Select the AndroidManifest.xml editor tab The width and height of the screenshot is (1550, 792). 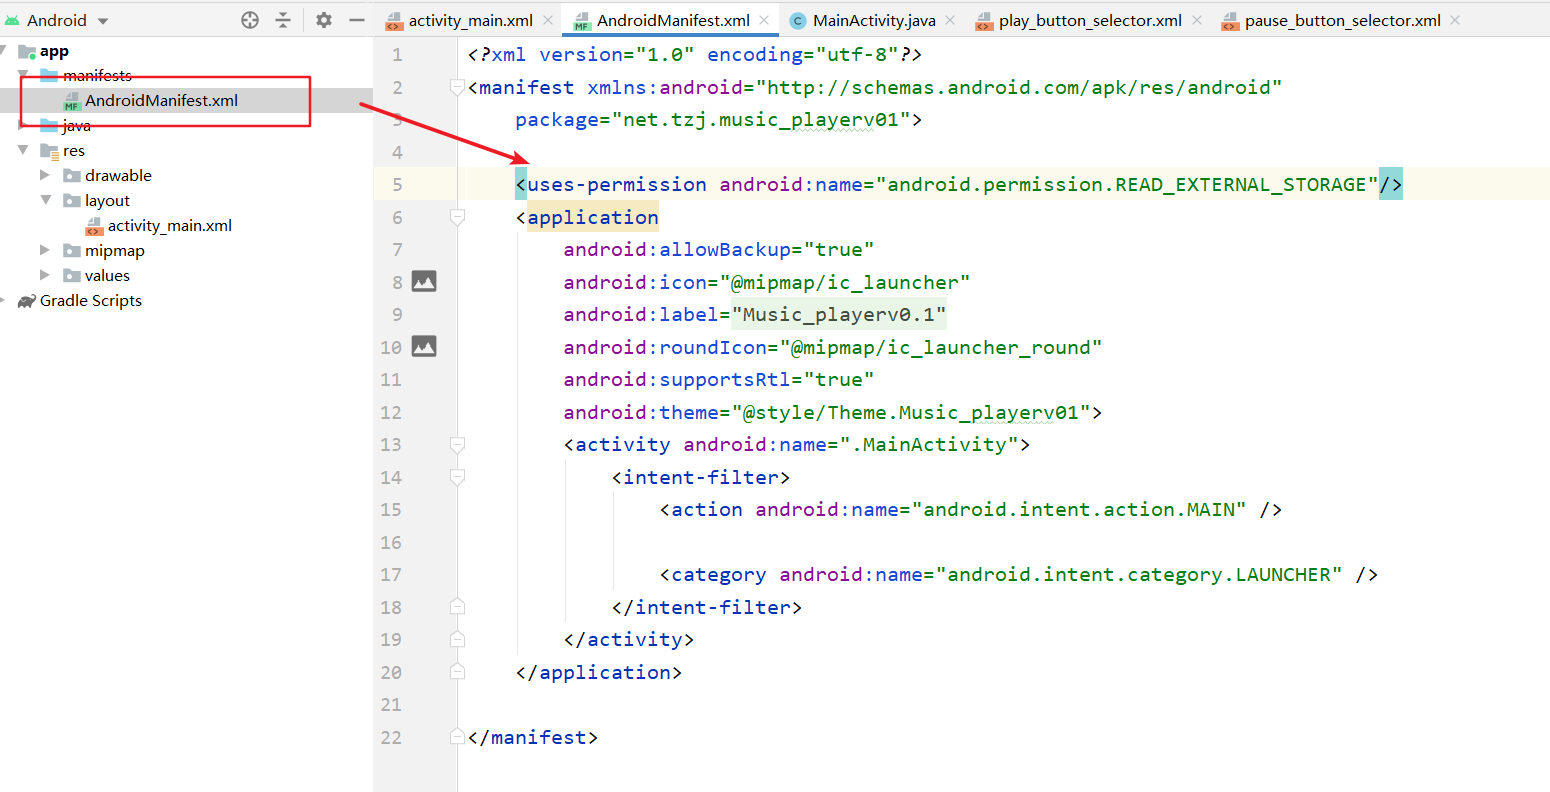point(673,20)
